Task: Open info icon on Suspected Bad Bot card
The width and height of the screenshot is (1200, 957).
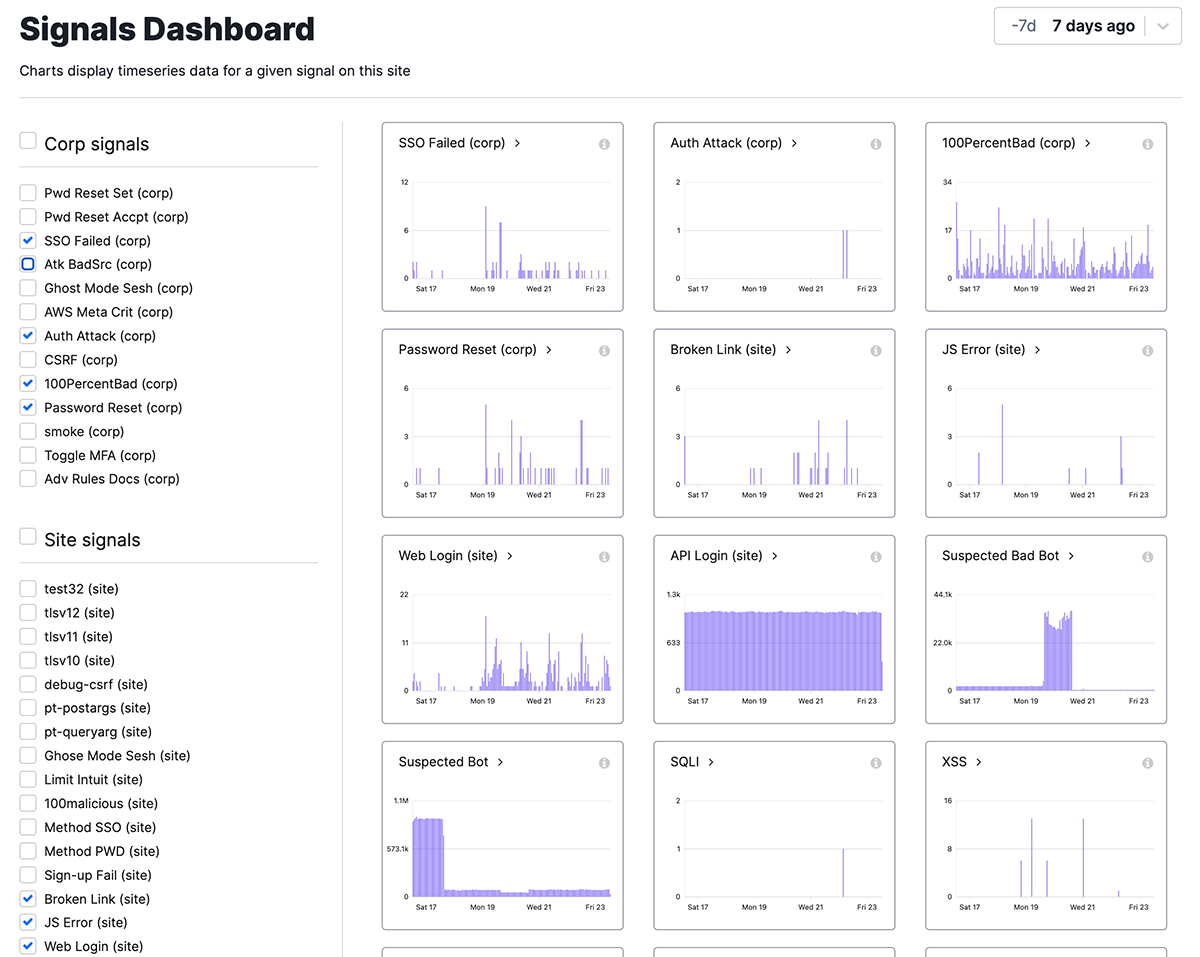Action: pyautogui.click(x=1148, y=557)
